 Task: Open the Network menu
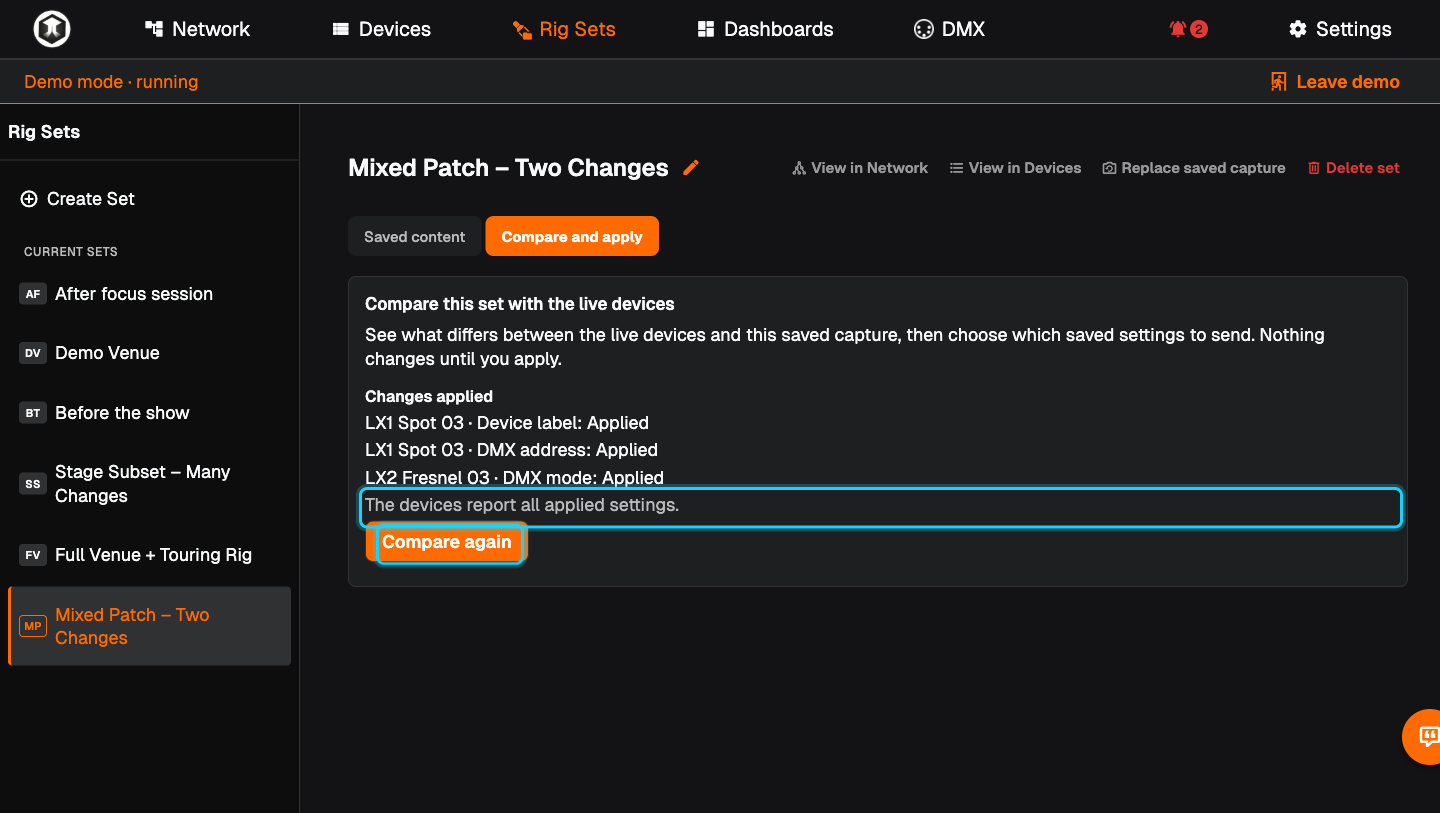click(197, 29)
